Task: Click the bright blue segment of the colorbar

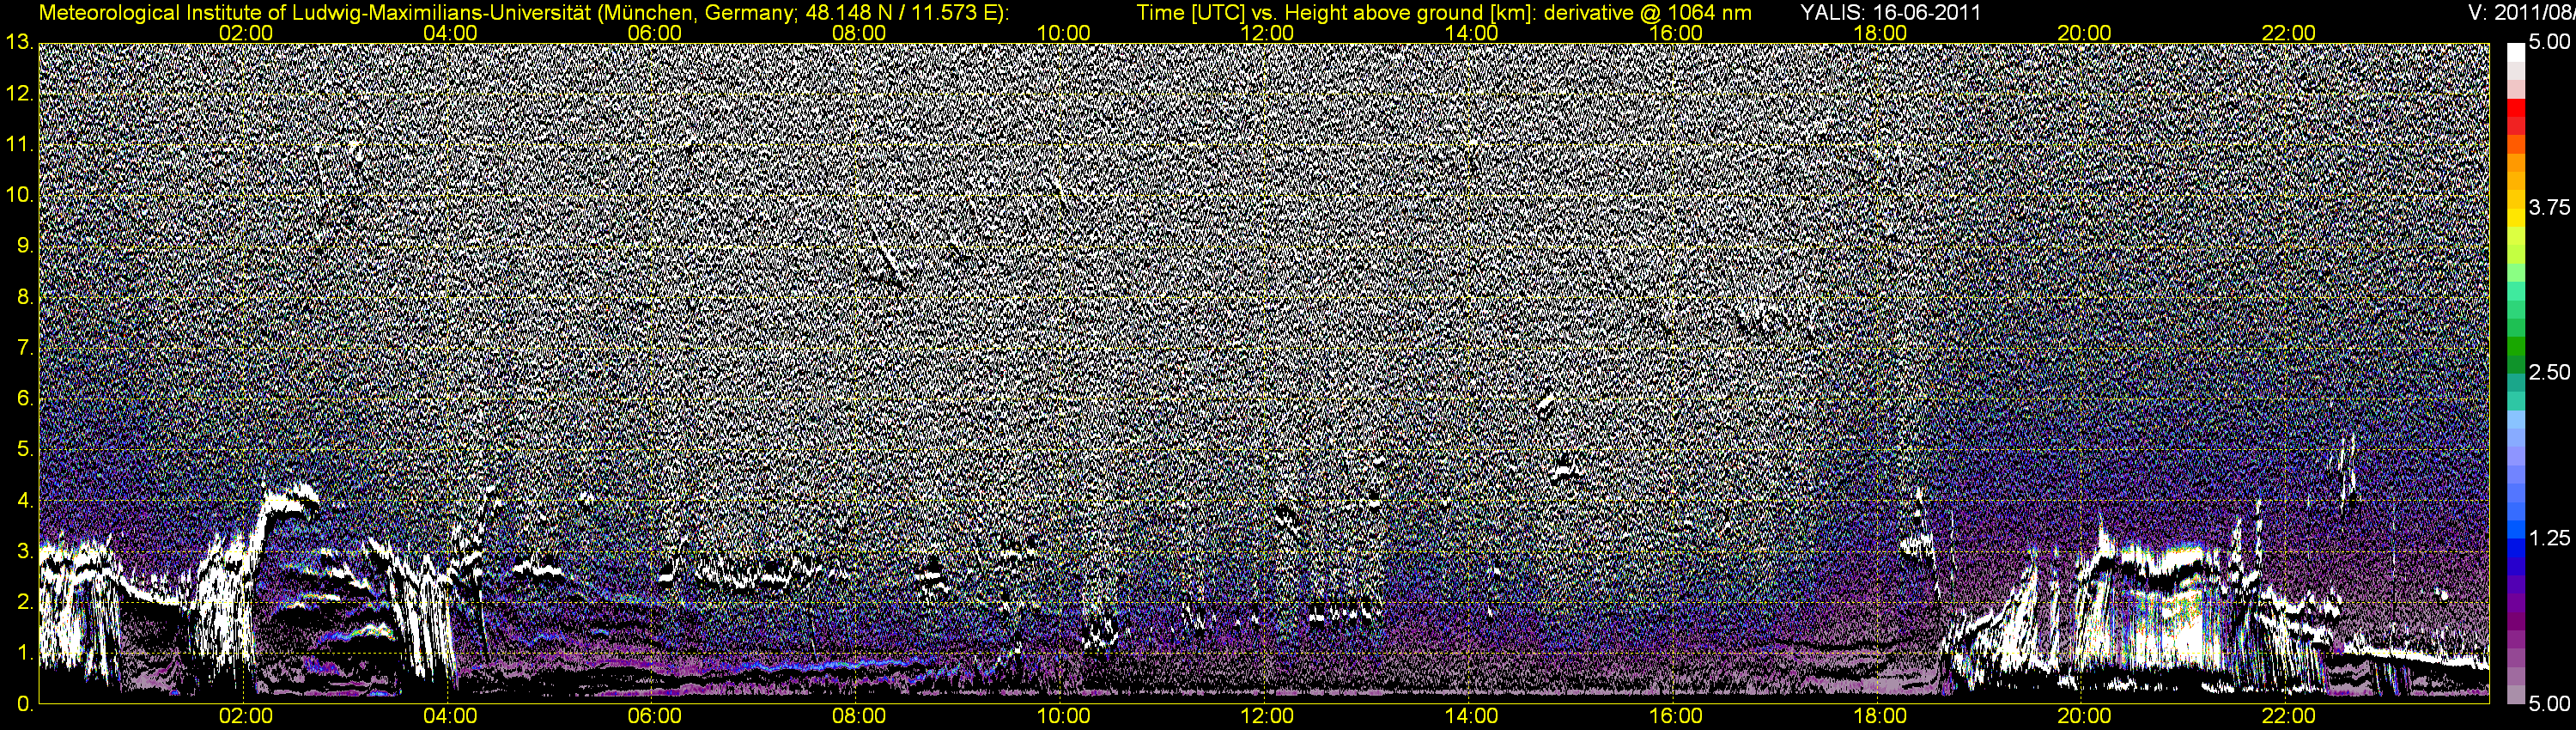Action: [2515, 530]
